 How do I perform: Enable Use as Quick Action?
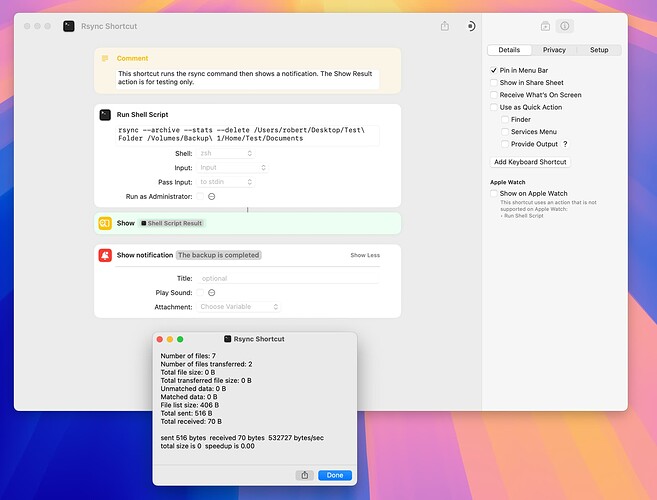[x=494, y=107]
